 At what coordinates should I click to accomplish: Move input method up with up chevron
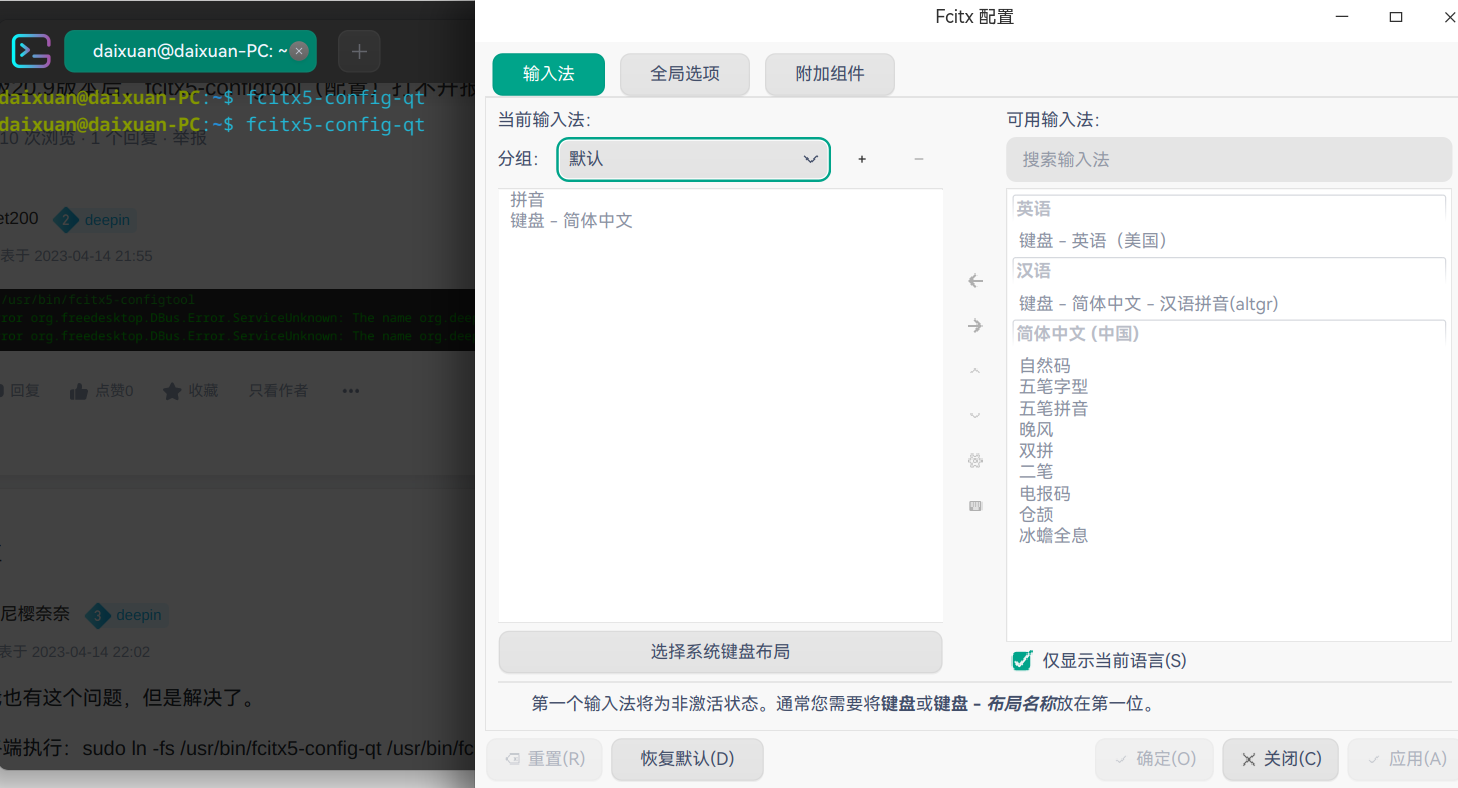pos(975,371)
